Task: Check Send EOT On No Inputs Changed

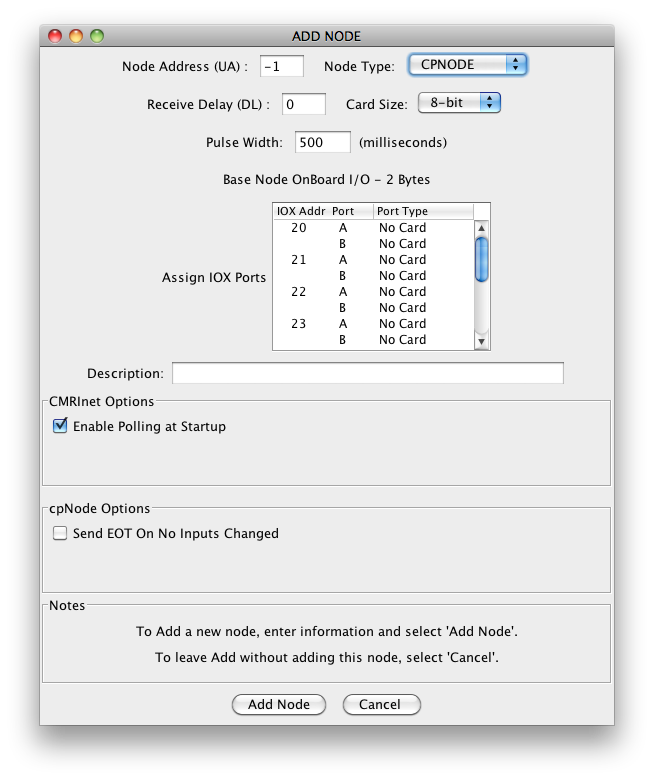Action: click(x=60, y=533)
